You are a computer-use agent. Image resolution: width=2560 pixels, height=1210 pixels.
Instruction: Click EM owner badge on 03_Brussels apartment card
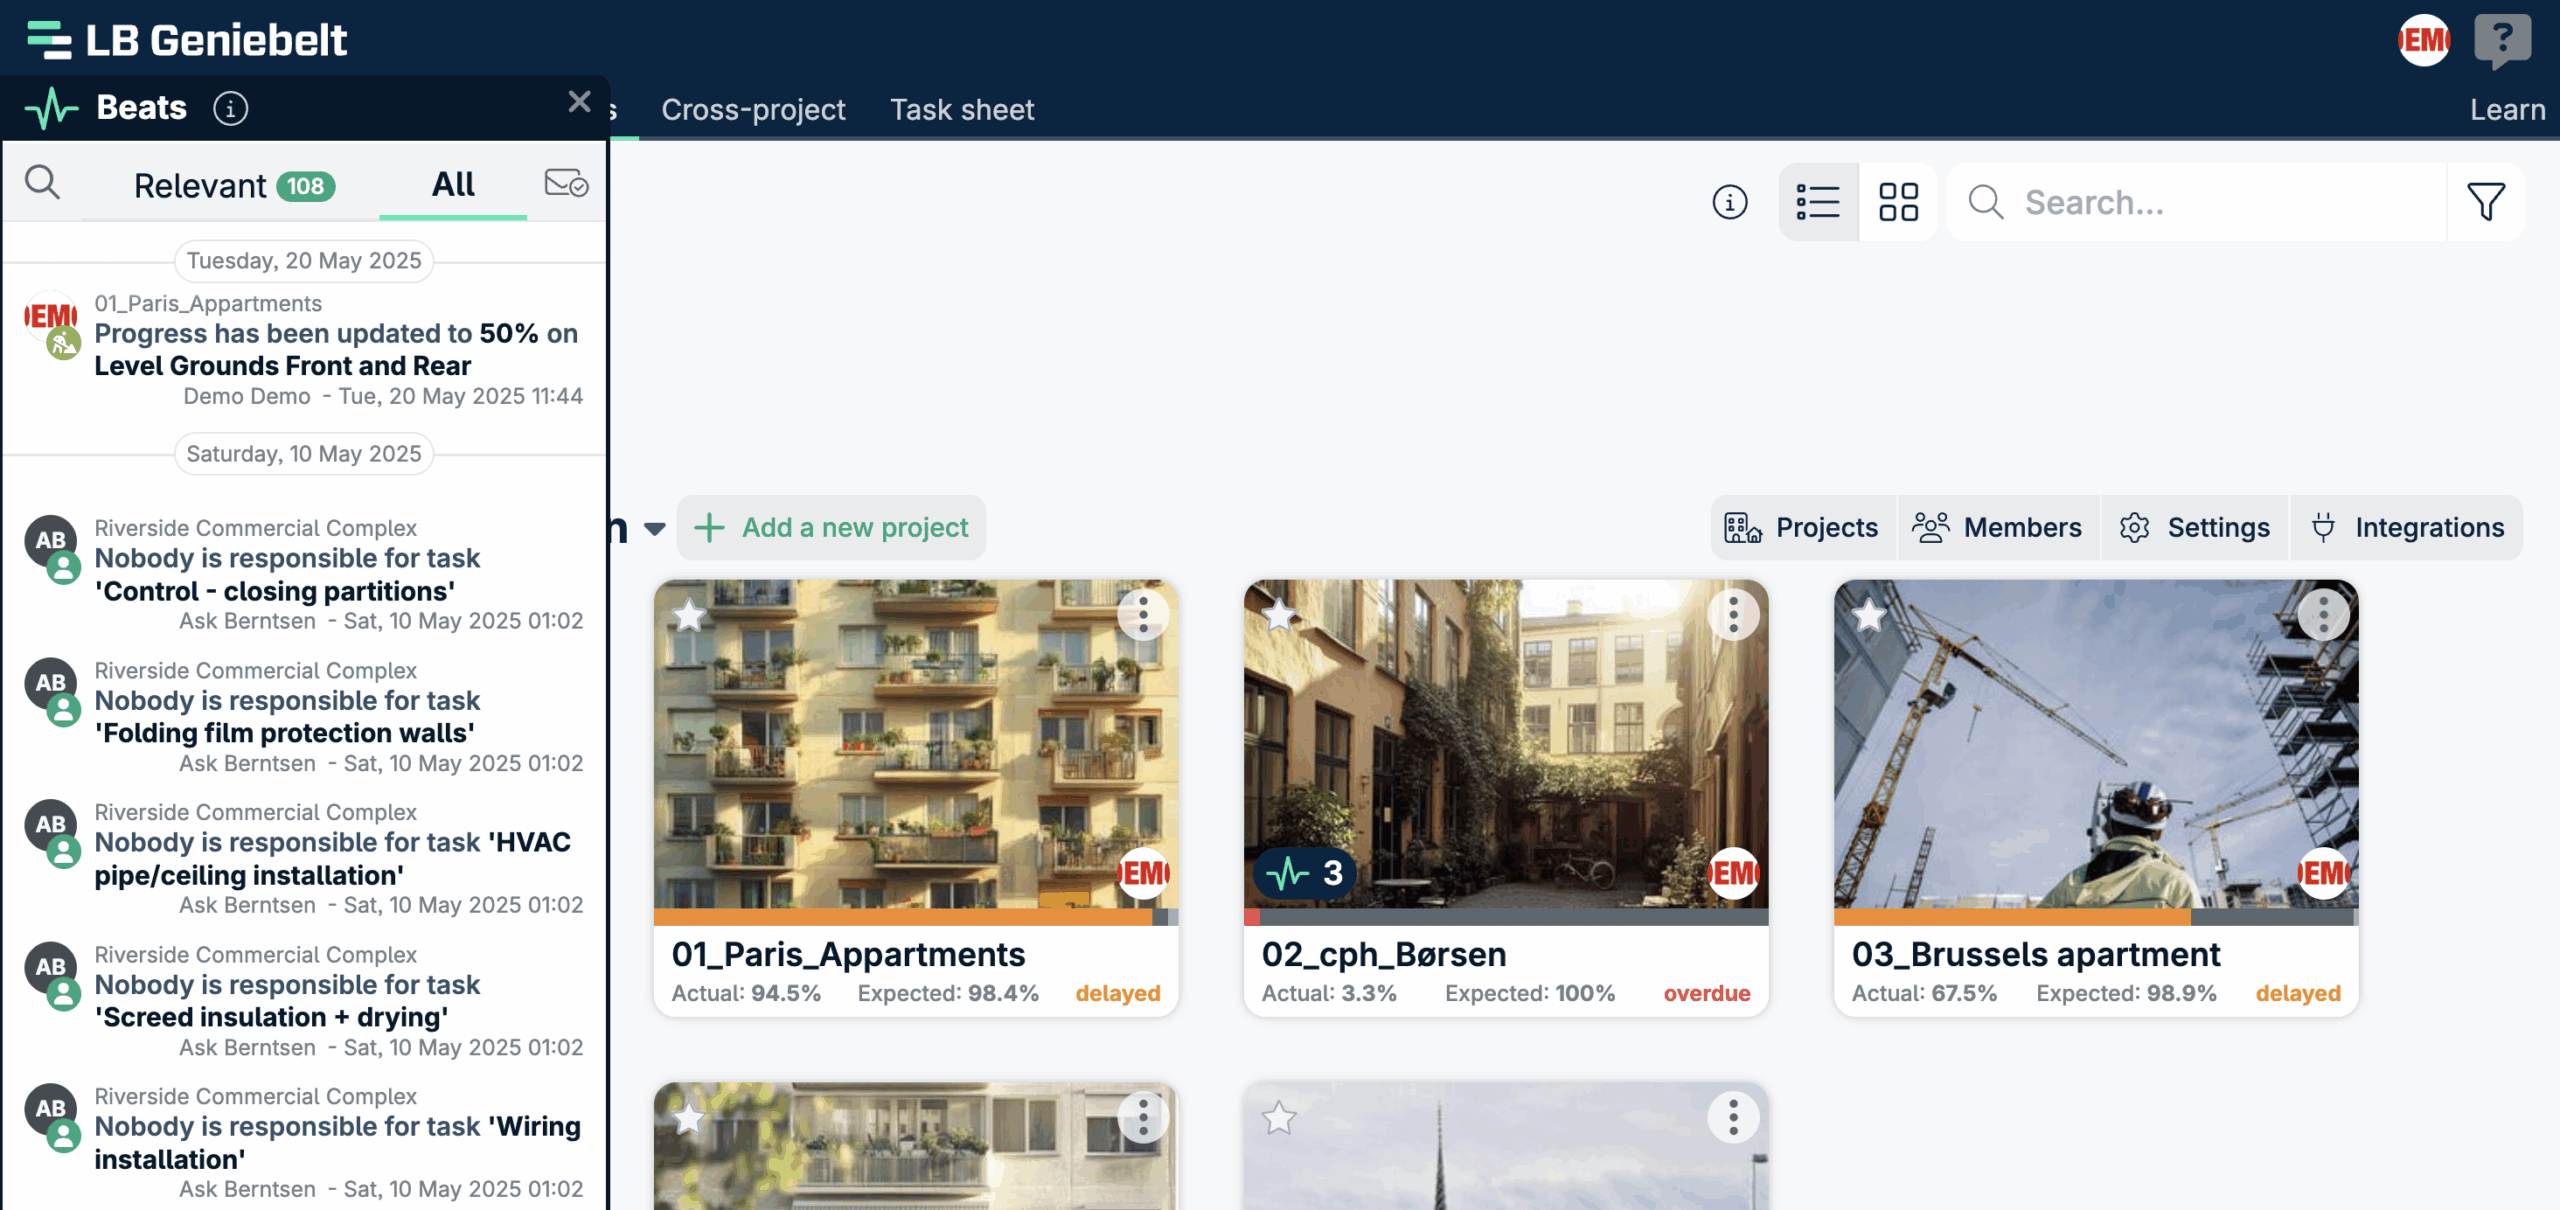point(2323,873)
